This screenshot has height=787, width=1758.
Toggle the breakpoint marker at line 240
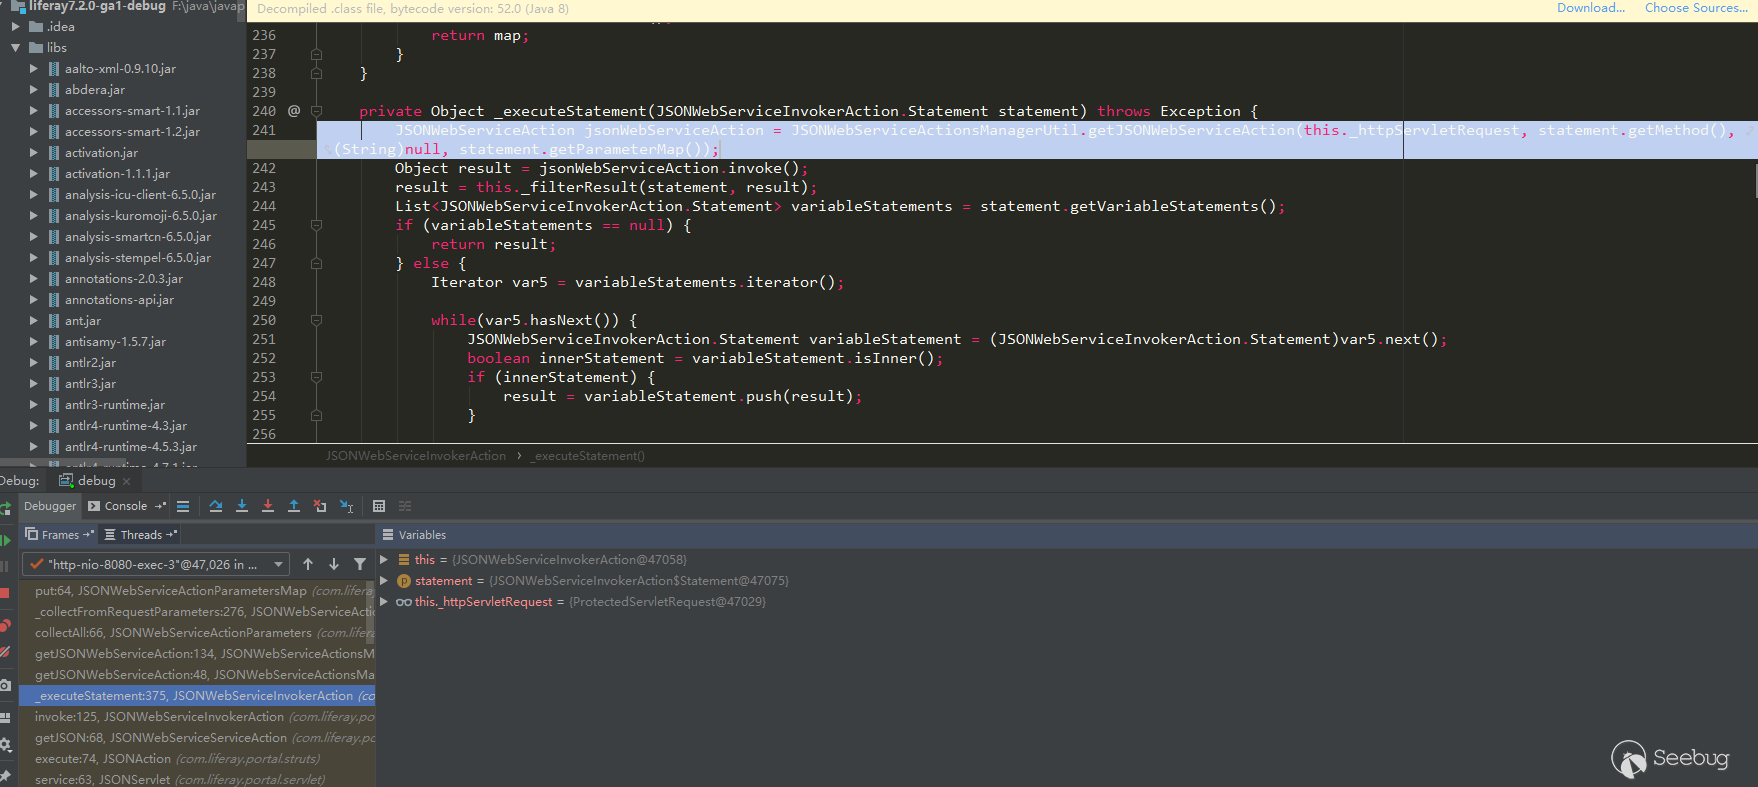click(x=294, y=111)
